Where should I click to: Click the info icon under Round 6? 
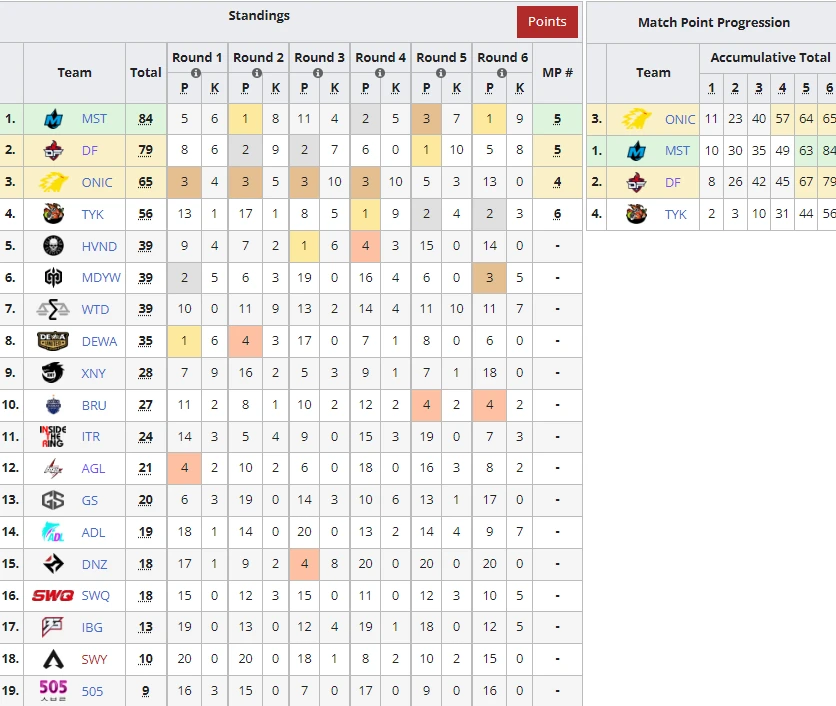tap(503, 73)
